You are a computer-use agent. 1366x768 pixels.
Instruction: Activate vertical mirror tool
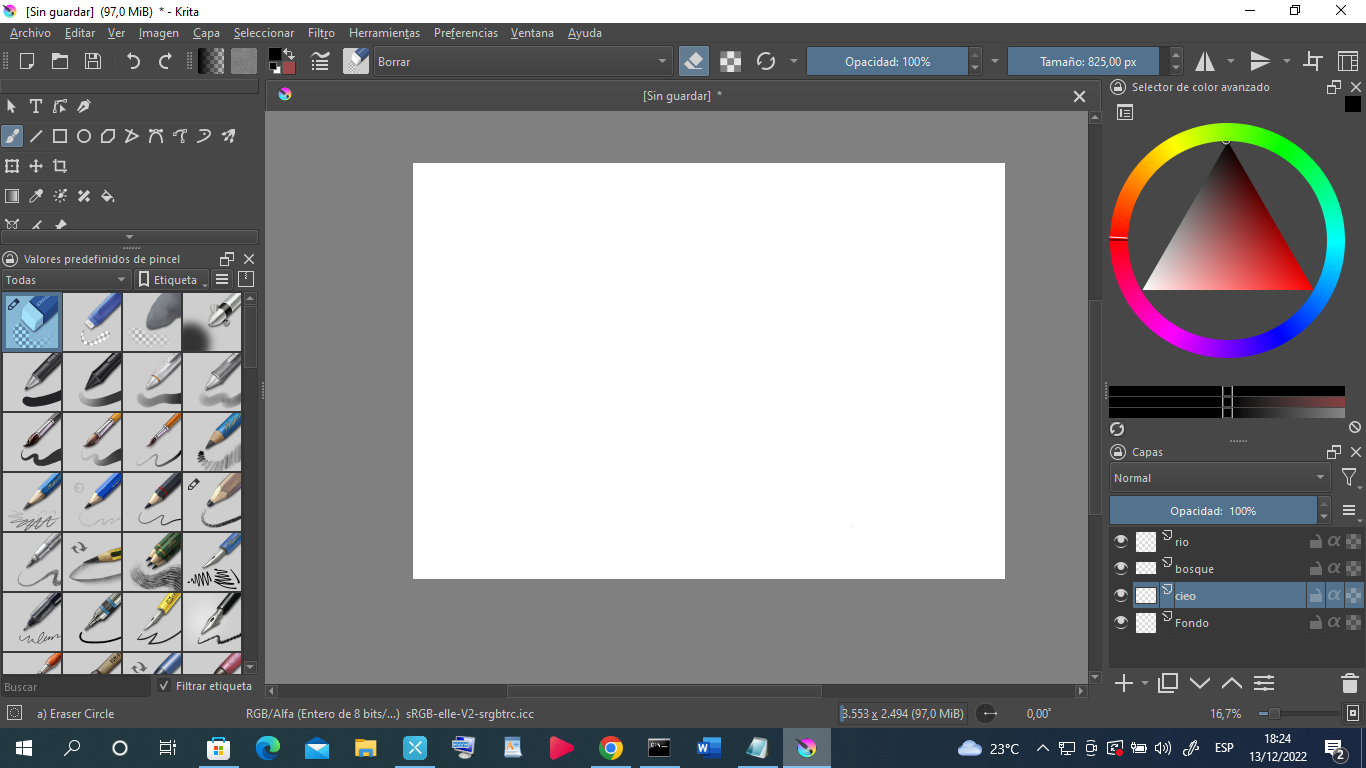tap(1260, 61)
